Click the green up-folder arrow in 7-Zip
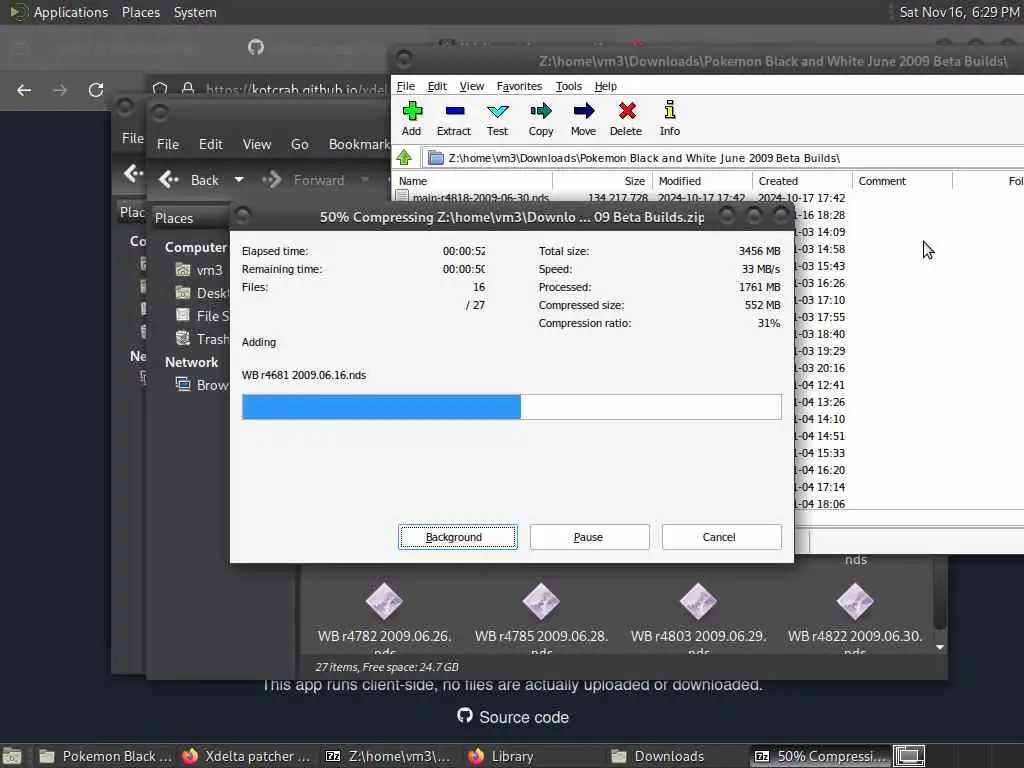The width and height of the screenshot is (1024, 768). [x=404, y=157]
